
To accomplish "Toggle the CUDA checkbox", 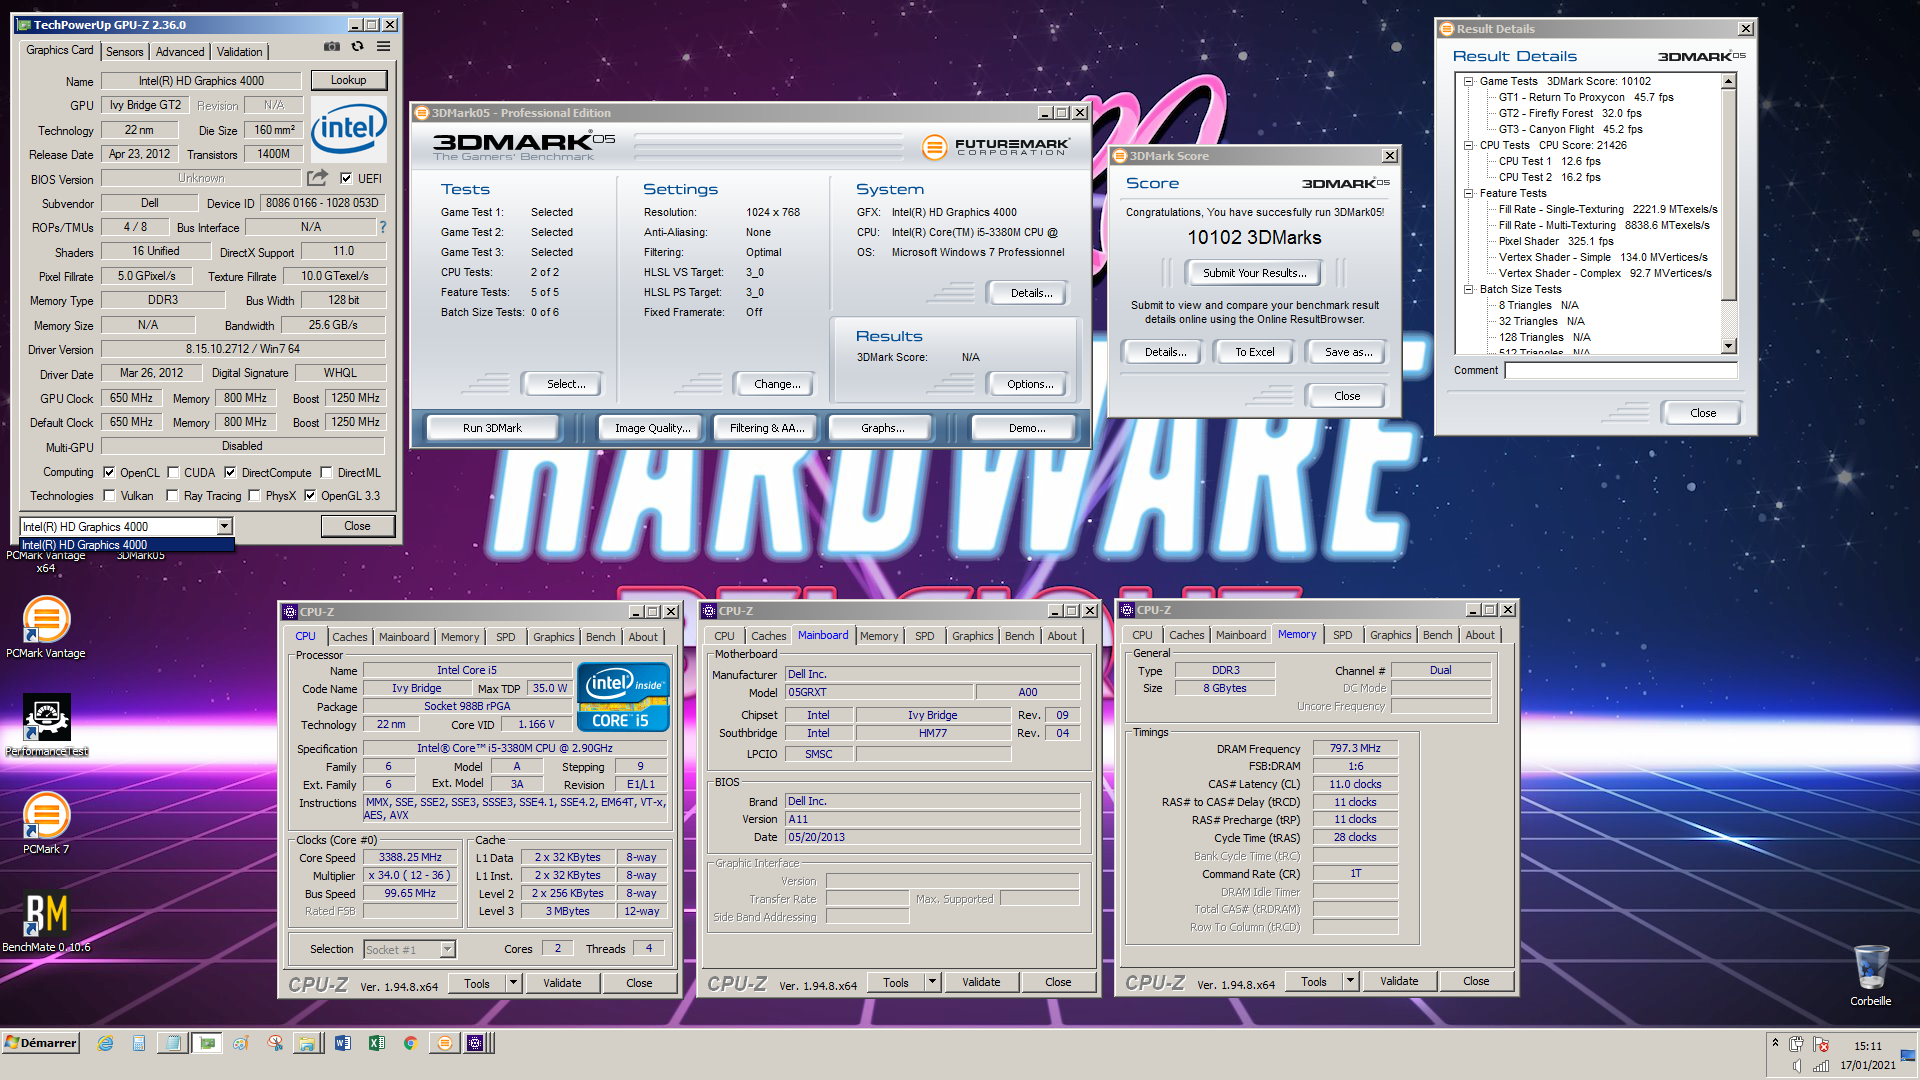I will click(x=173, y=472).
